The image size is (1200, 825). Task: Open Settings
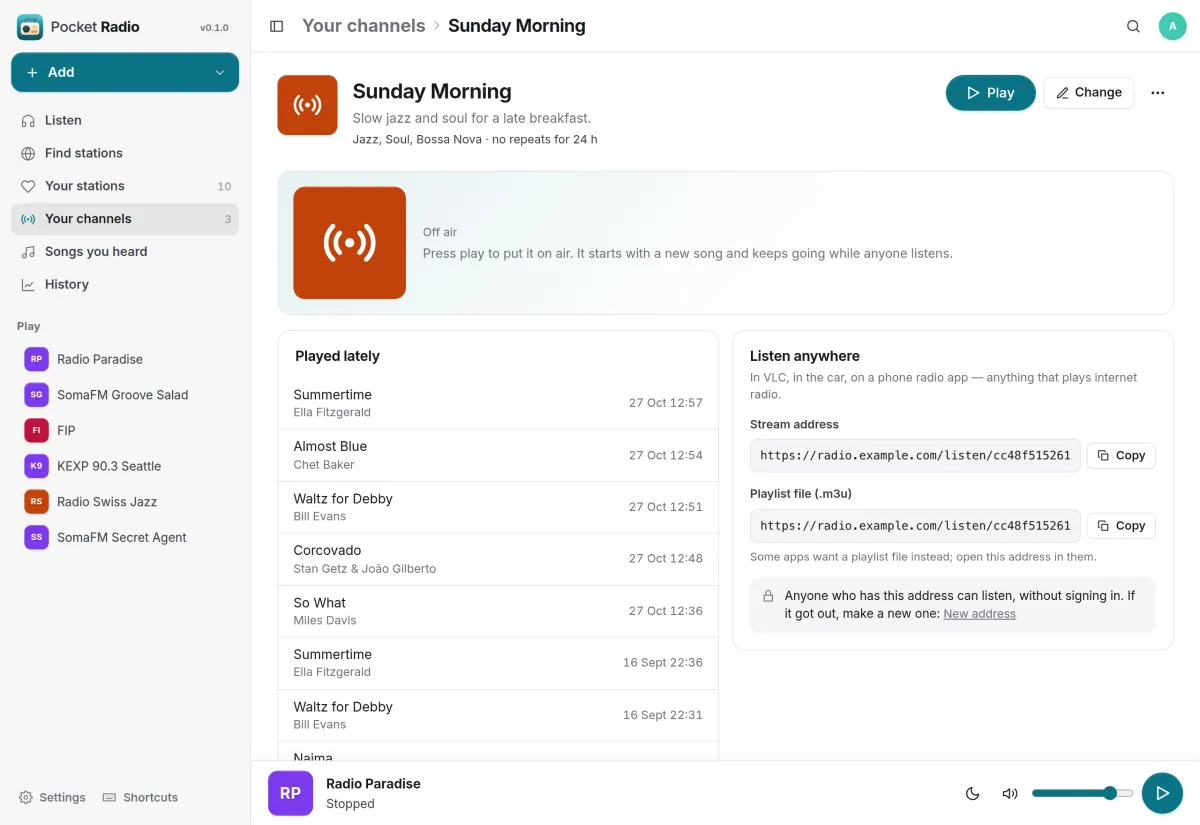coord(52,797)
